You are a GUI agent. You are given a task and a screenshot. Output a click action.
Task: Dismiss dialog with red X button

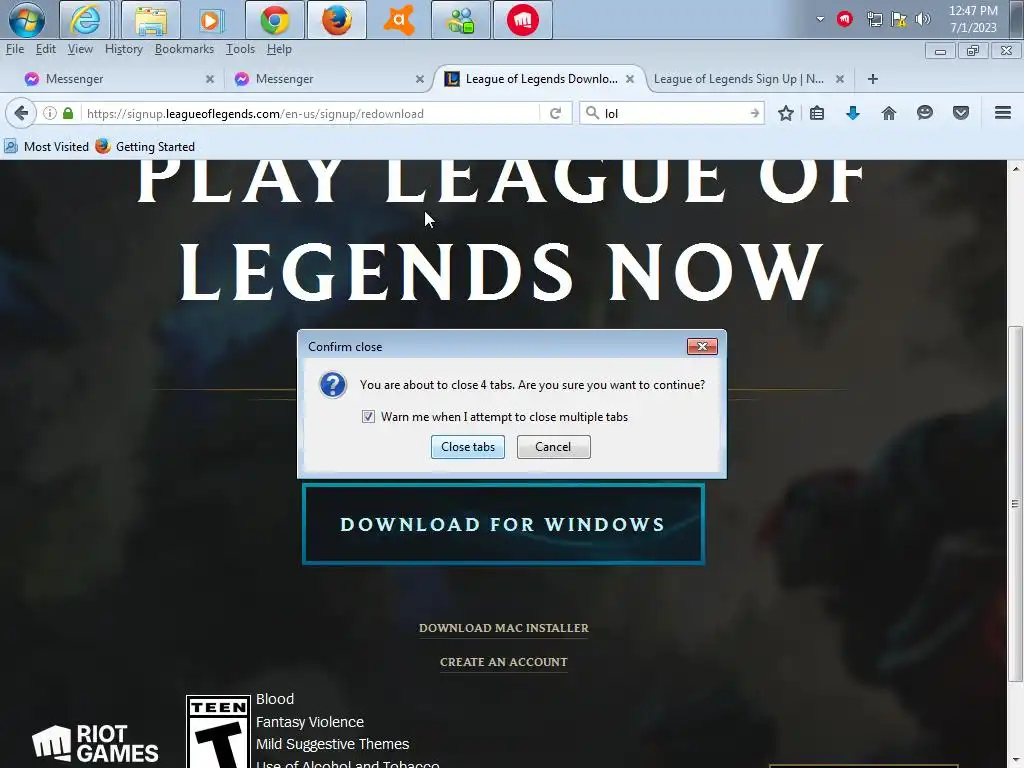(702, 346)
